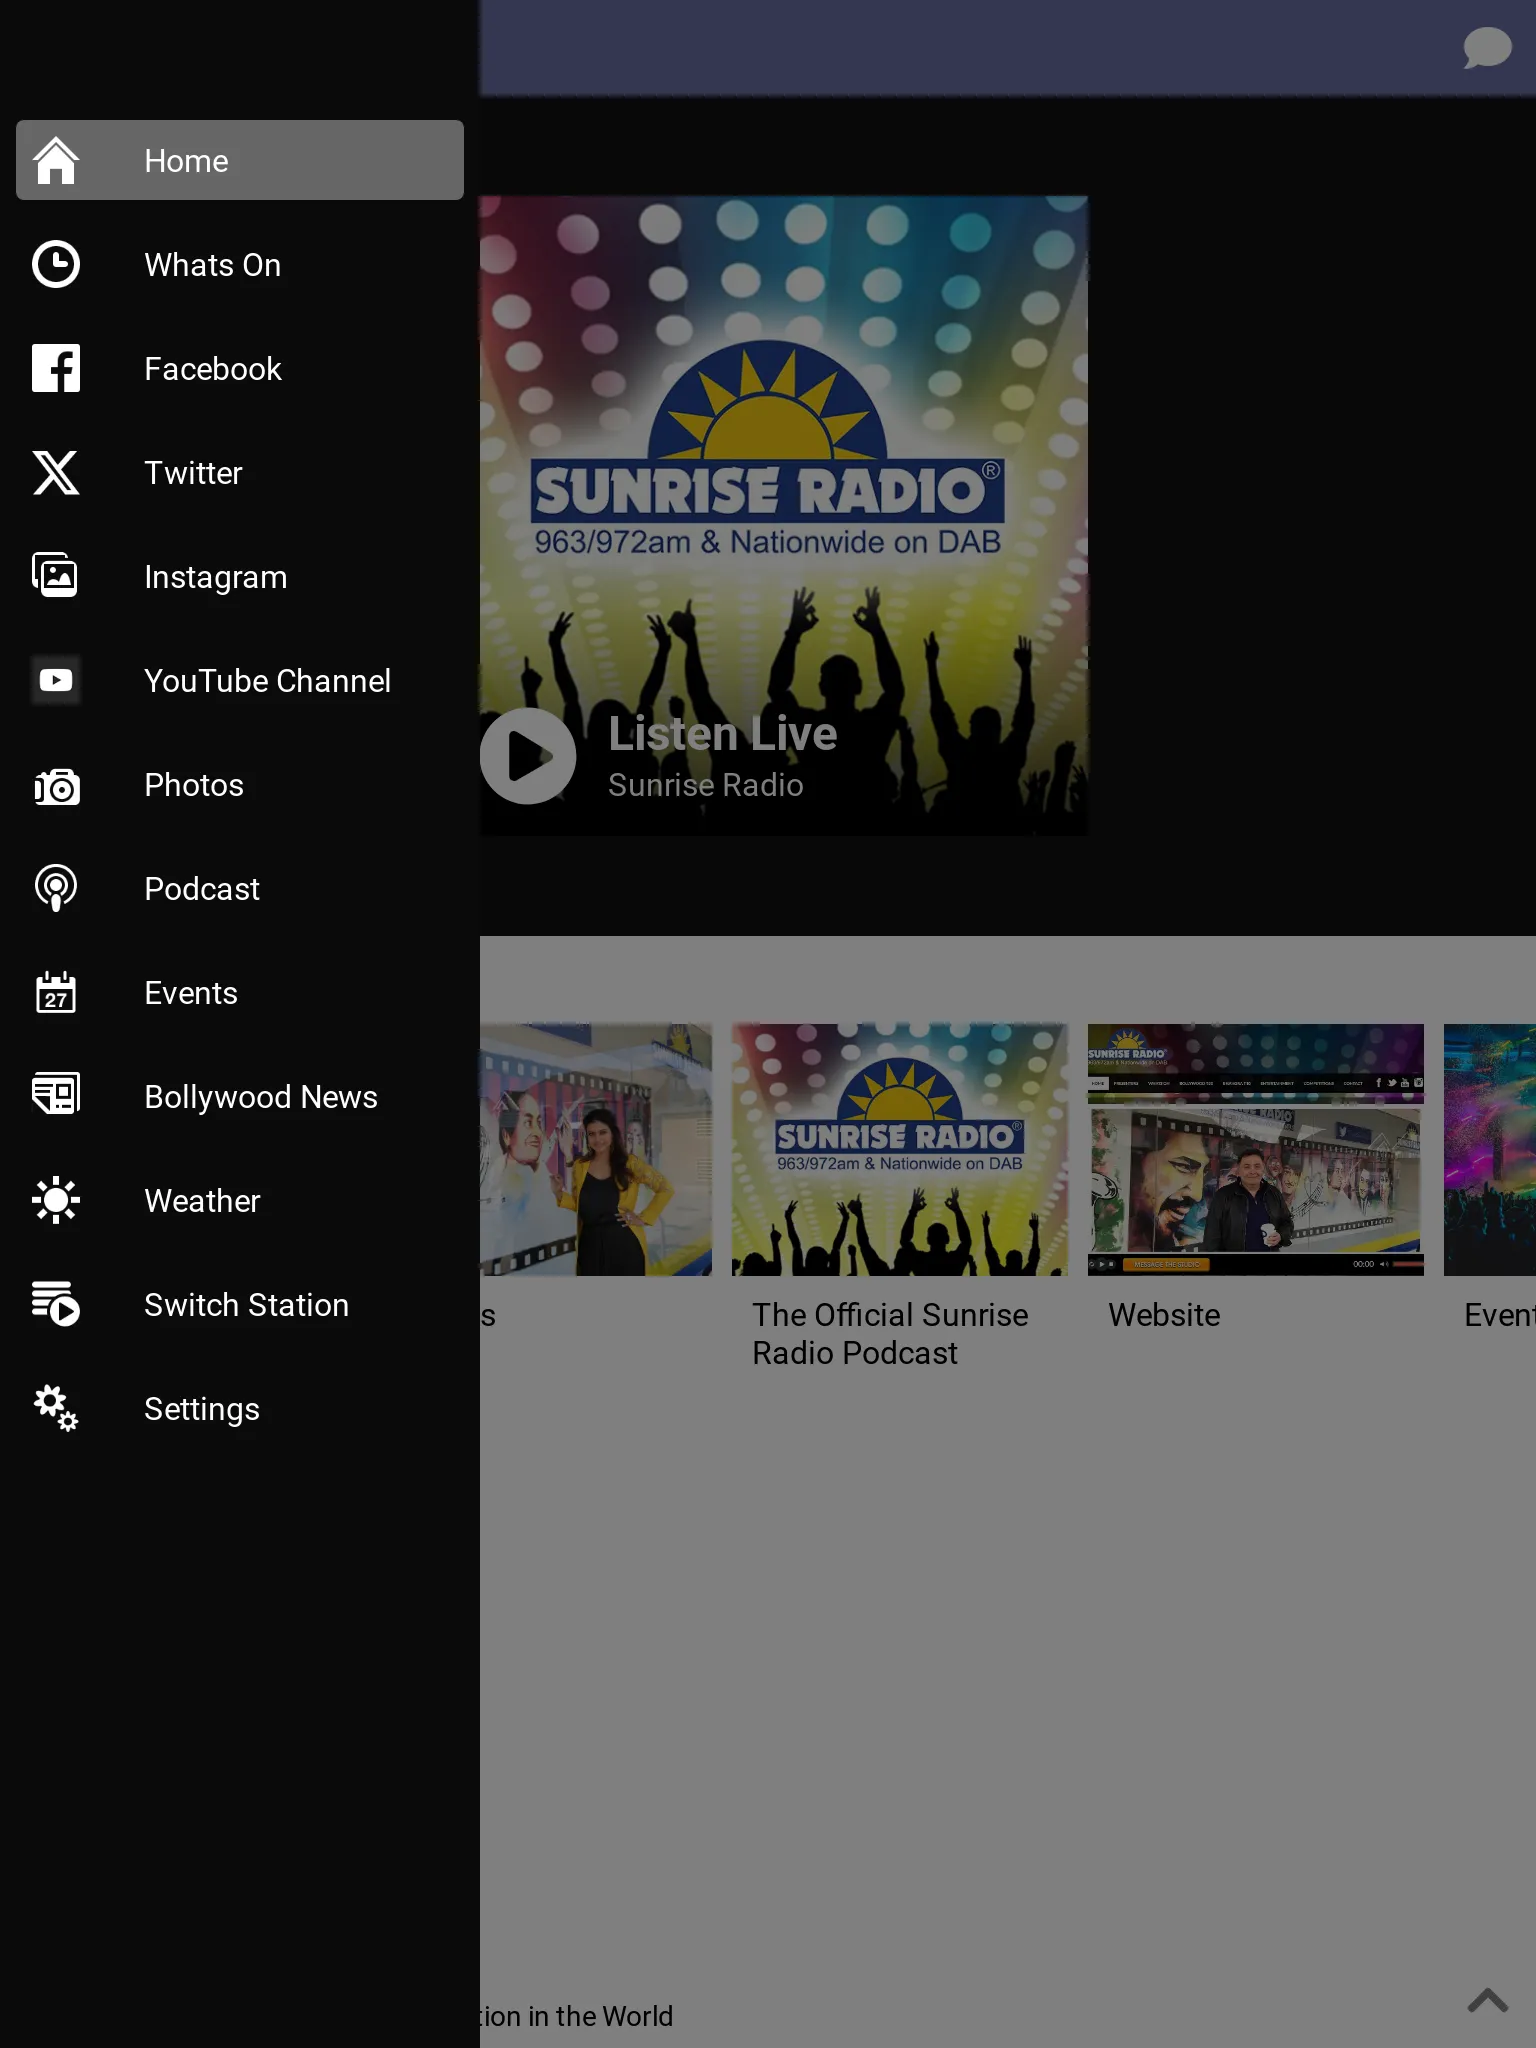Tap the woman in yellow jacket thumbnail
This screenshot has width=1536, height=2048.
pos(596,1149)
